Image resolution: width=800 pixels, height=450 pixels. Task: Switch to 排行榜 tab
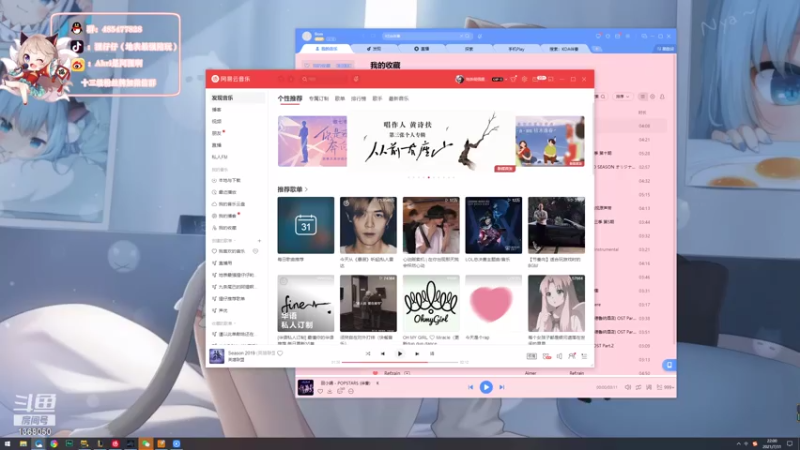point(359,98)
